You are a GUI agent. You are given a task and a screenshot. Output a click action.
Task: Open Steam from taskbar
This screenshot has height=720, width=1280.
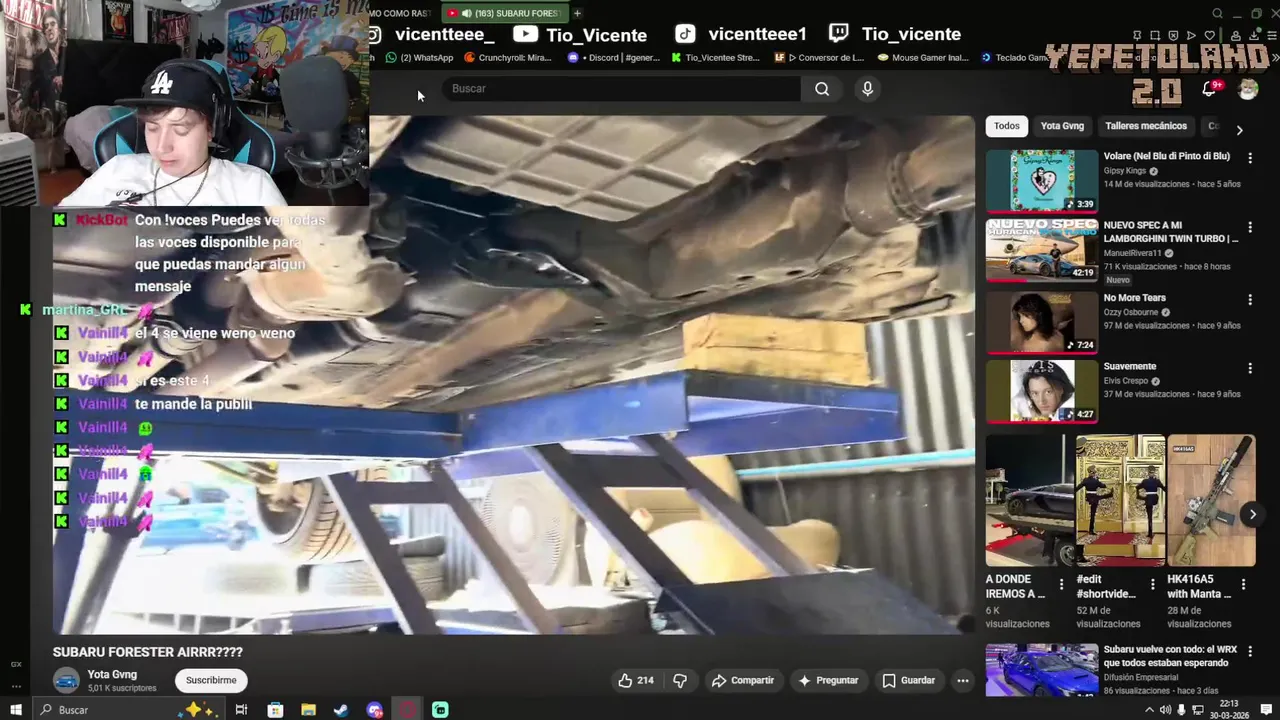[341, 710]
